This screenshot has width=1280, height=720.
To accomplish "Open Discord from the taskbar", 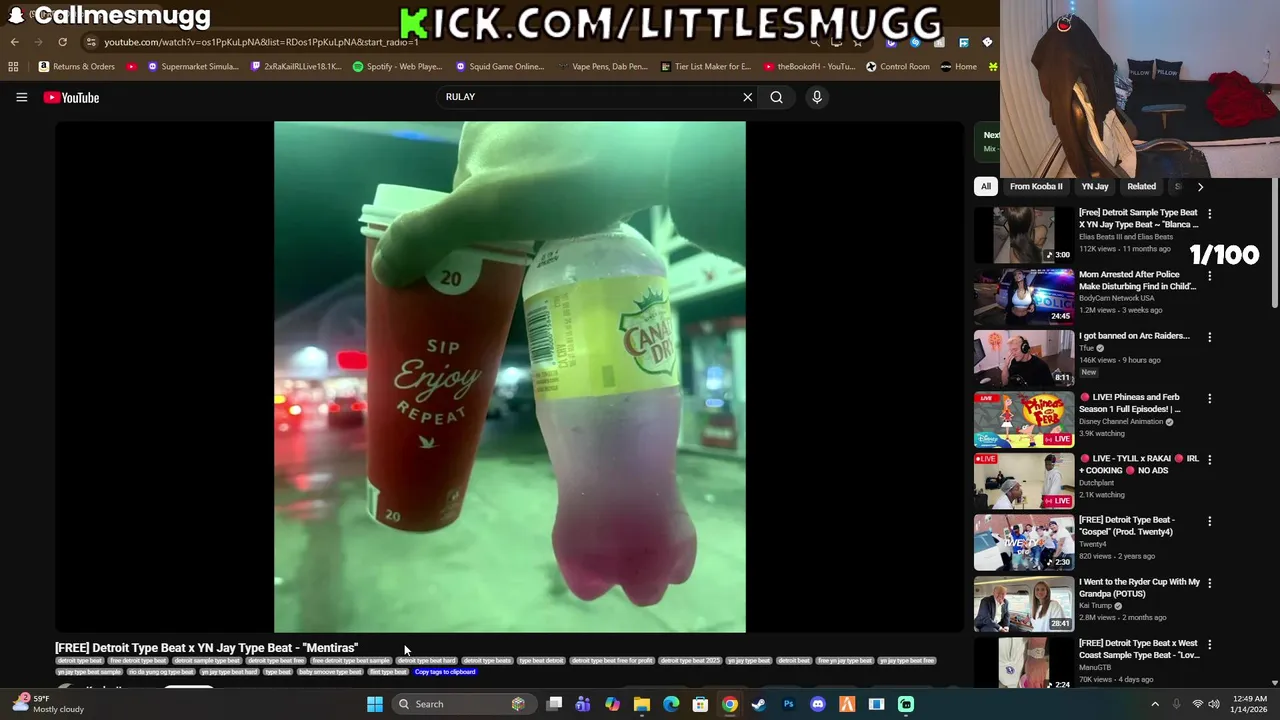I will (x=818, y=704).
